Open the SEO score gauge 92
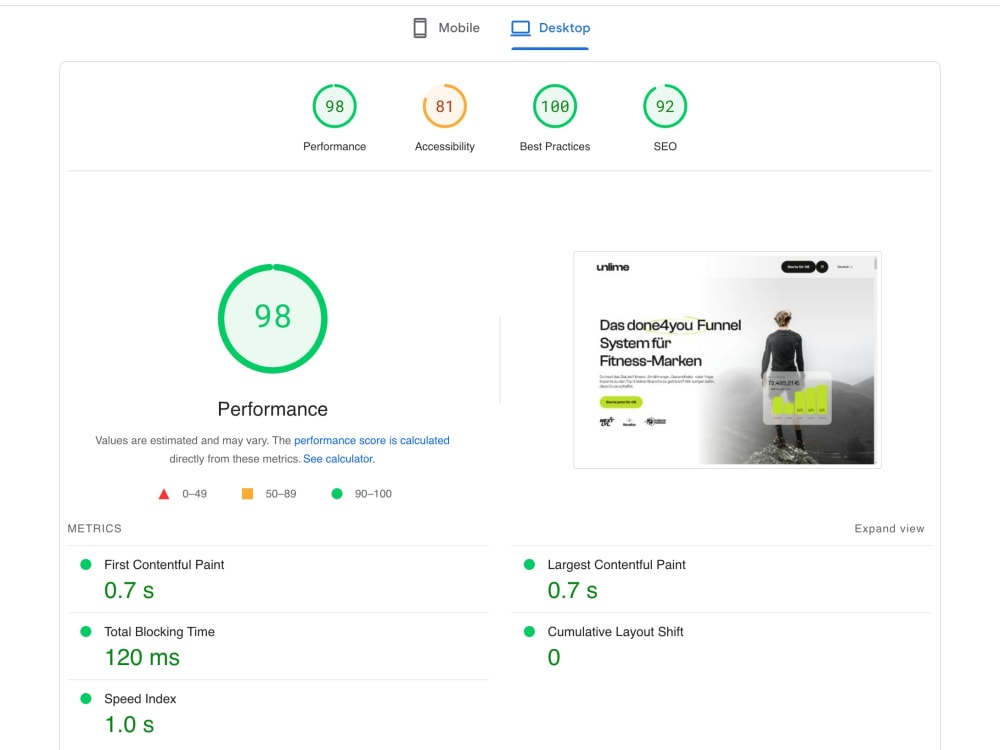1000x750 pixels. point(665,106)
